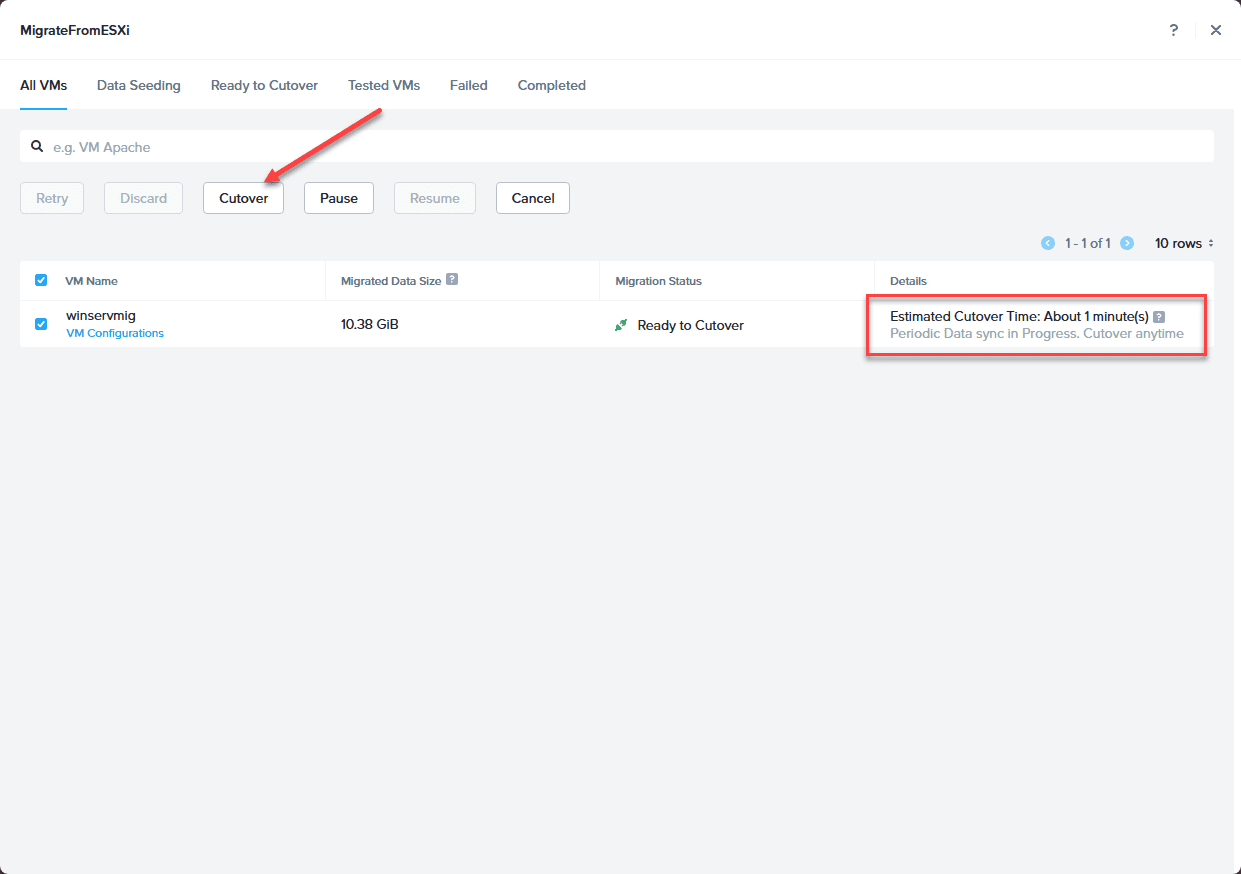Open the Tested VMs tab

coord(384,85)
